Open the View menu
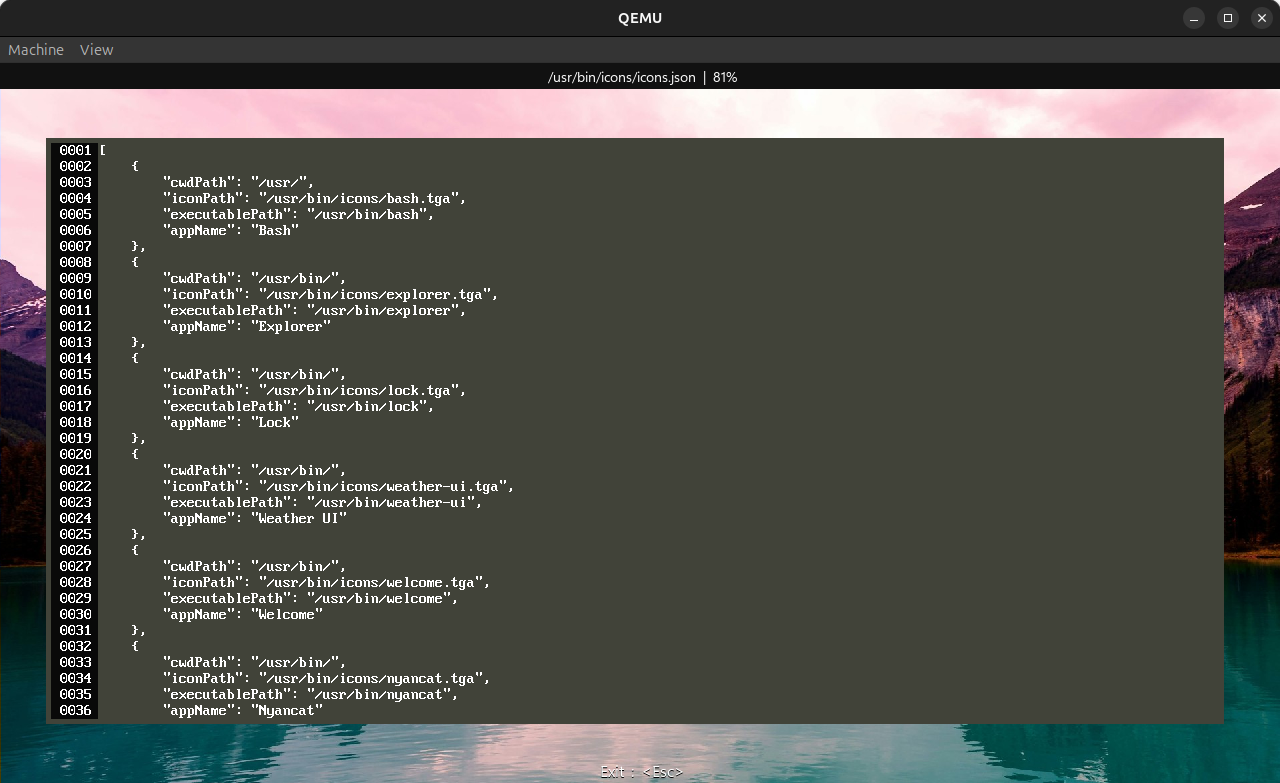The height and width of the screenshot is (783, 1280). click(x=97, y=50)
